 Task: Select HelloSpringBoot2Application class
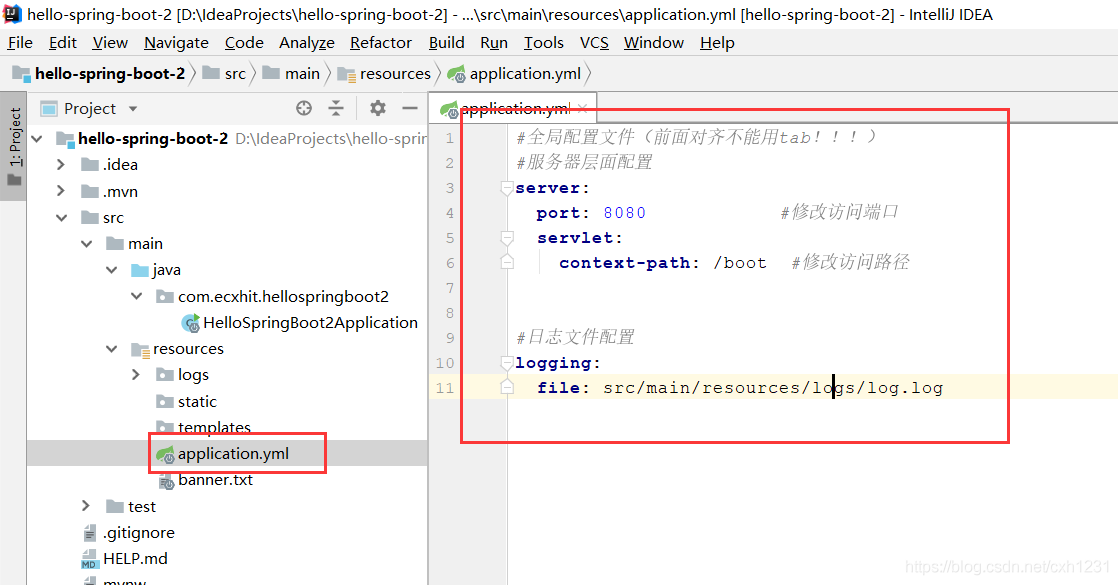pos(309,322)
